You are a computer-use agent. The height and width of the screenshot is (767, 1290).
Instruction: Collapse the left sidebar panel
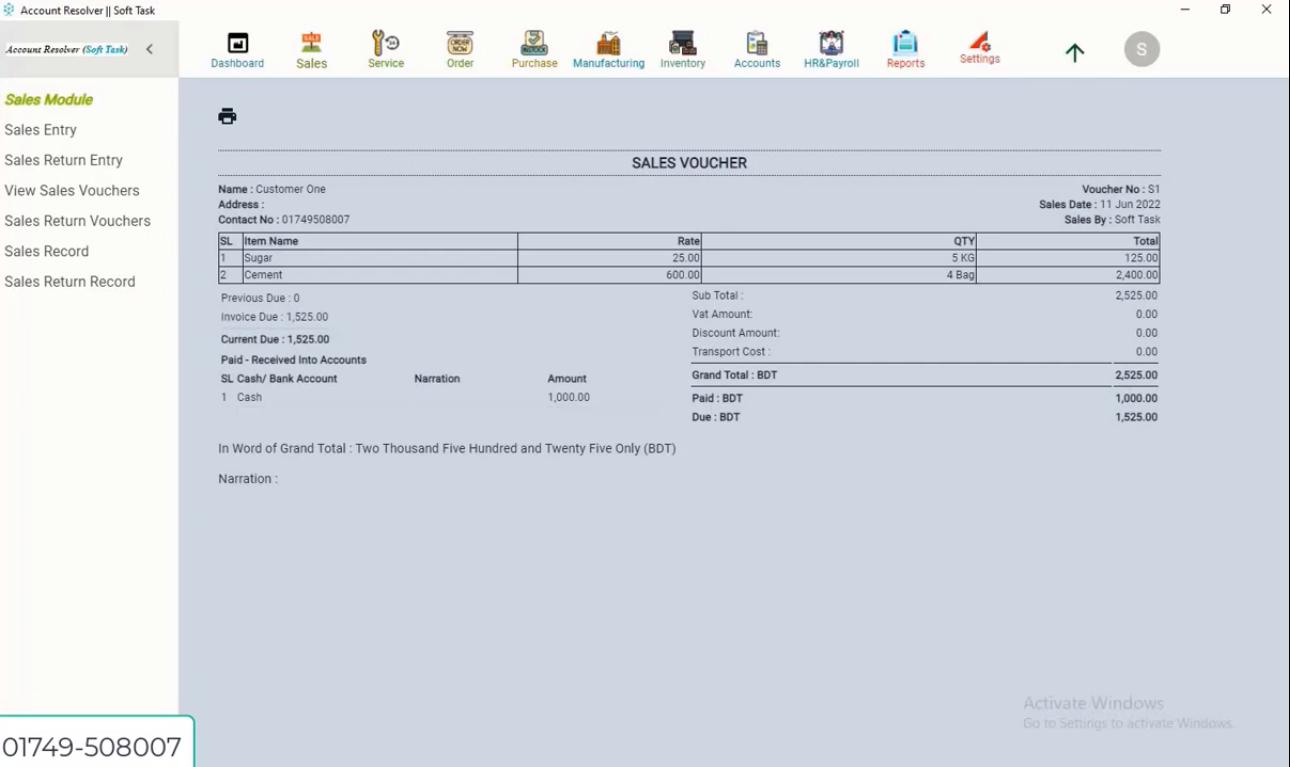(x=150, y=47)
